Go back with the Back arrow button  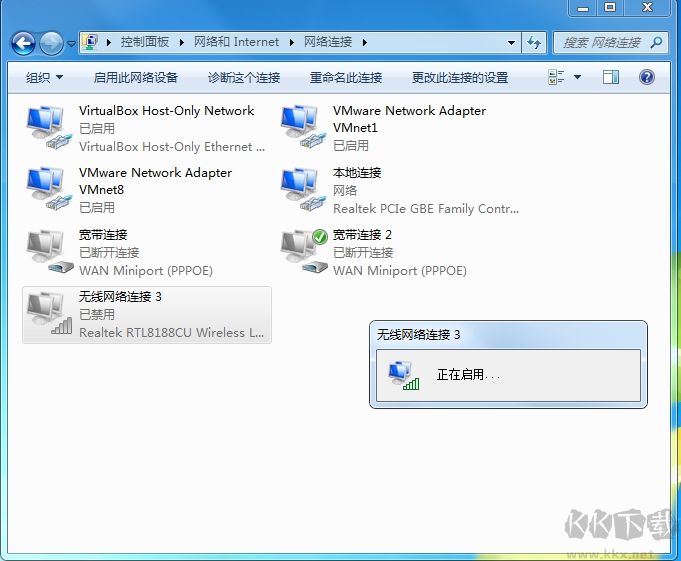(23, 43)
